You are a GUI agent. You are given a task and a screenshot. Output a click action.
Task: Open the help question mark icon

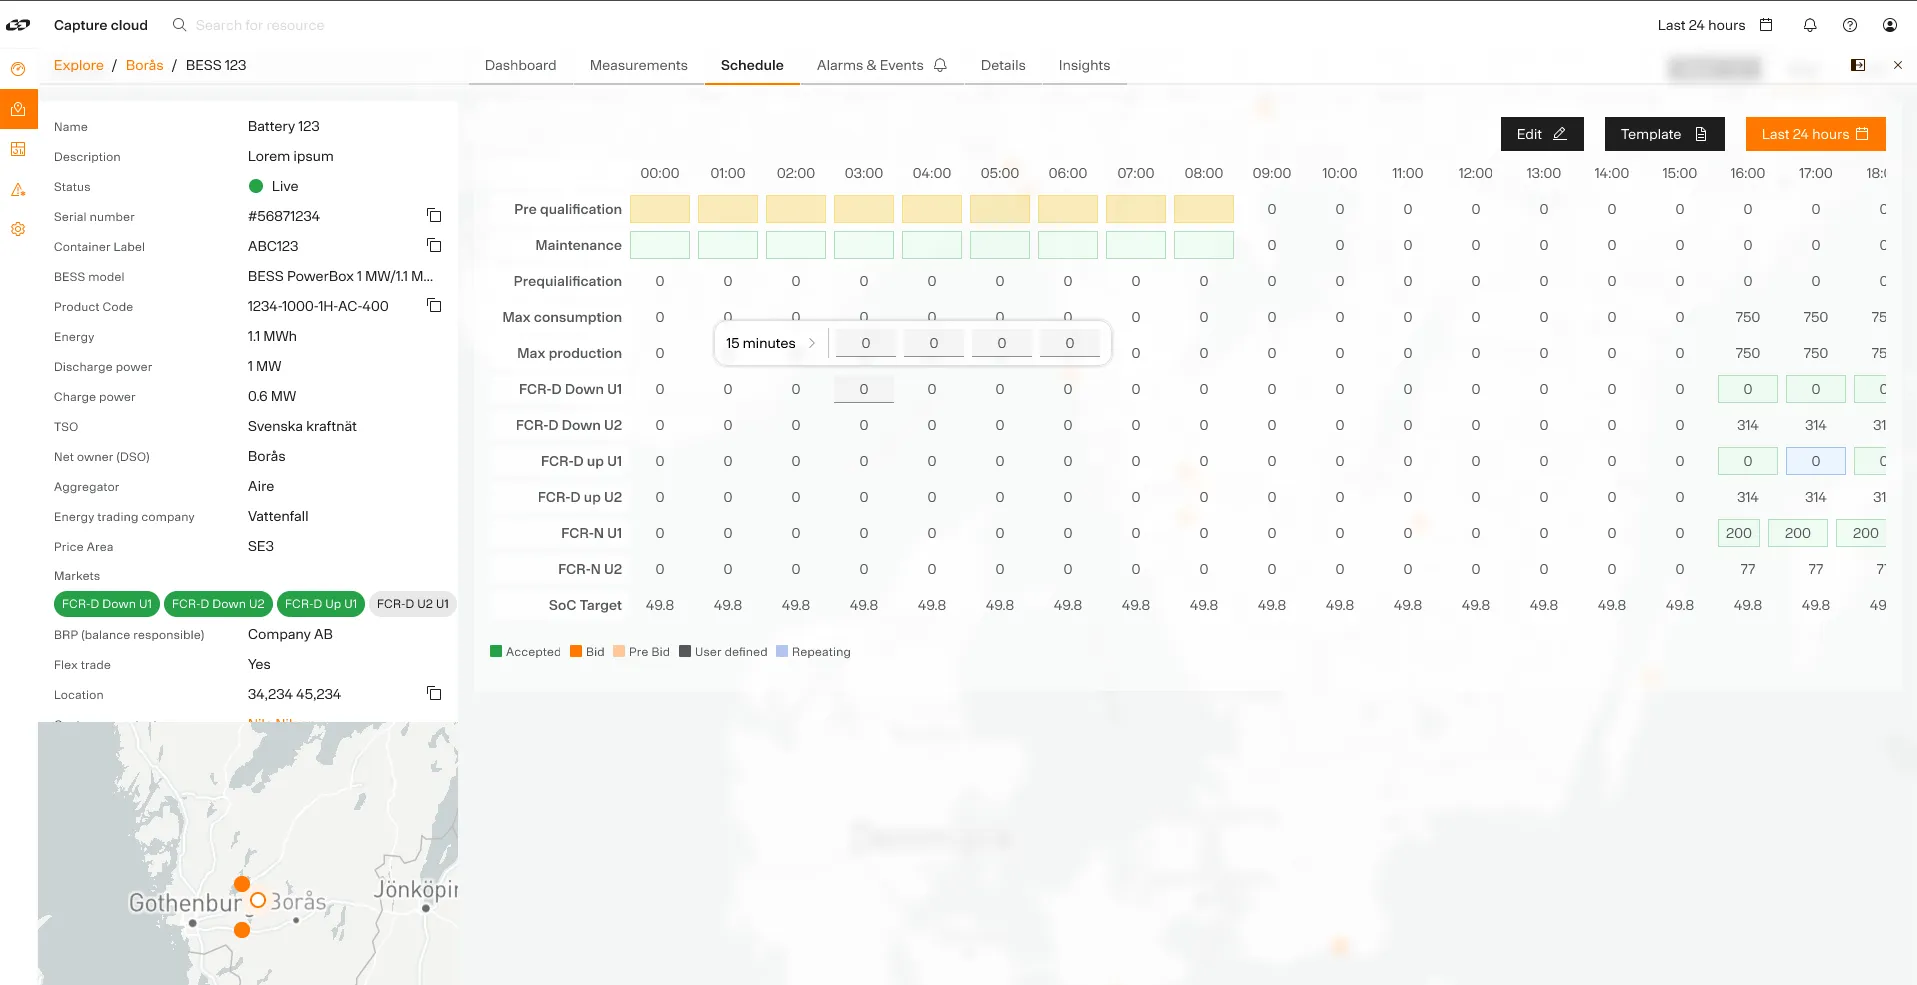coord(1850,25)
